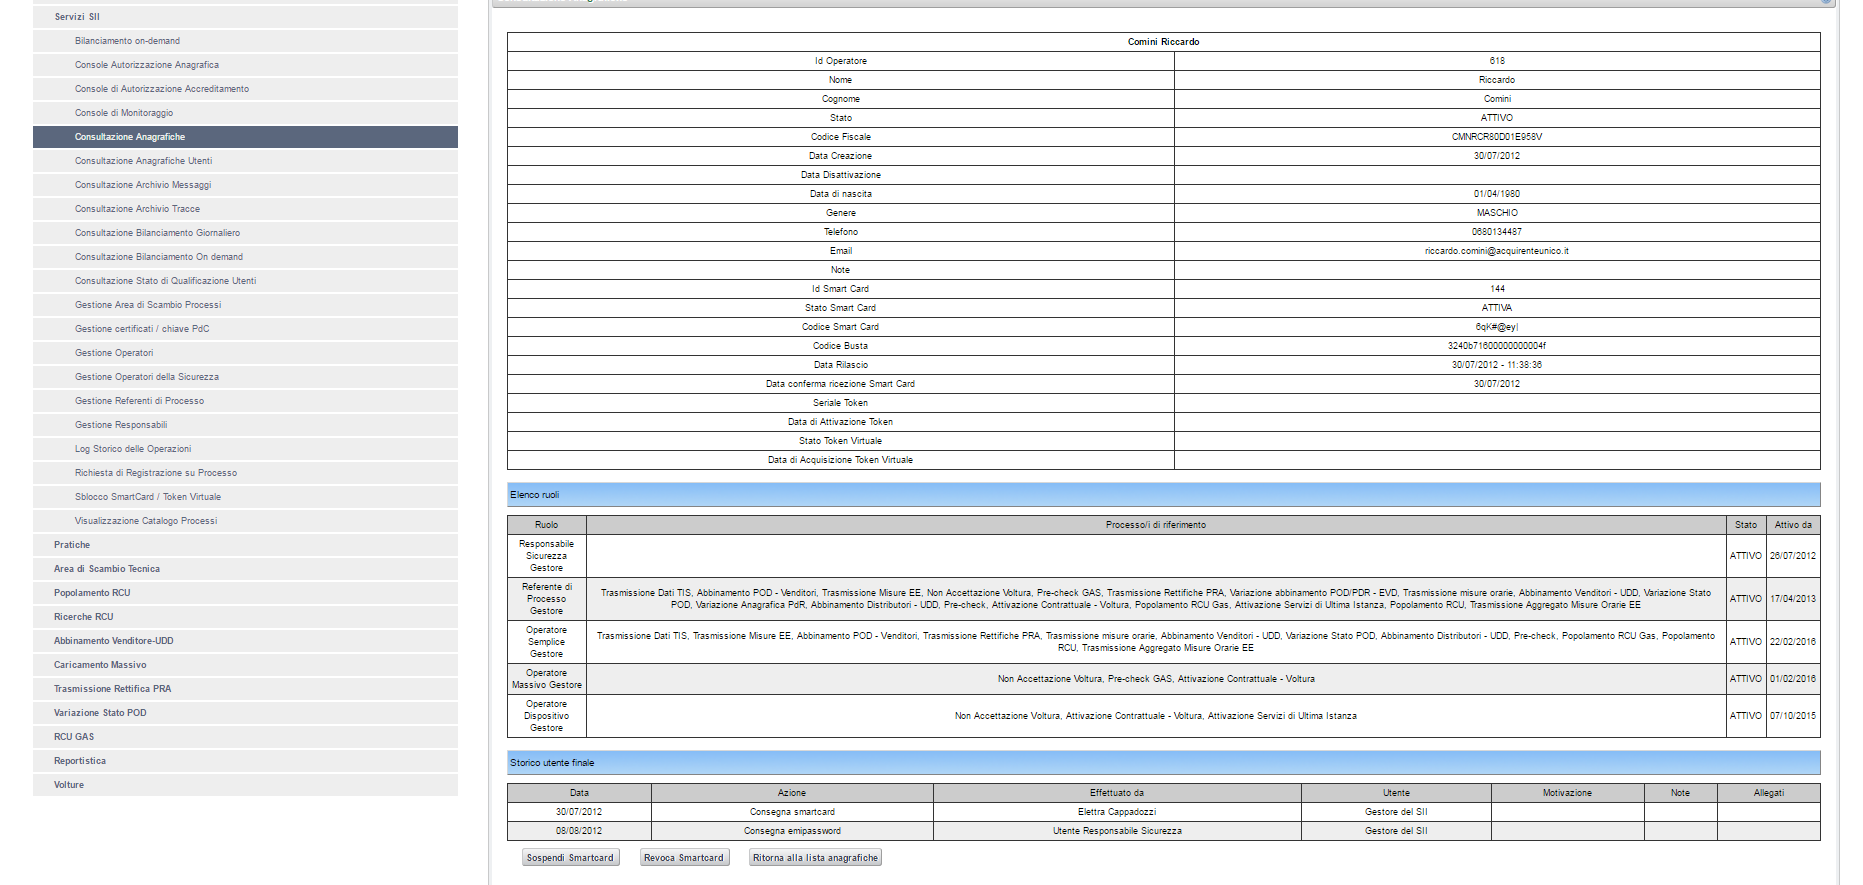Expand Abbinamento Venditore-UDD section

point(245,641)
